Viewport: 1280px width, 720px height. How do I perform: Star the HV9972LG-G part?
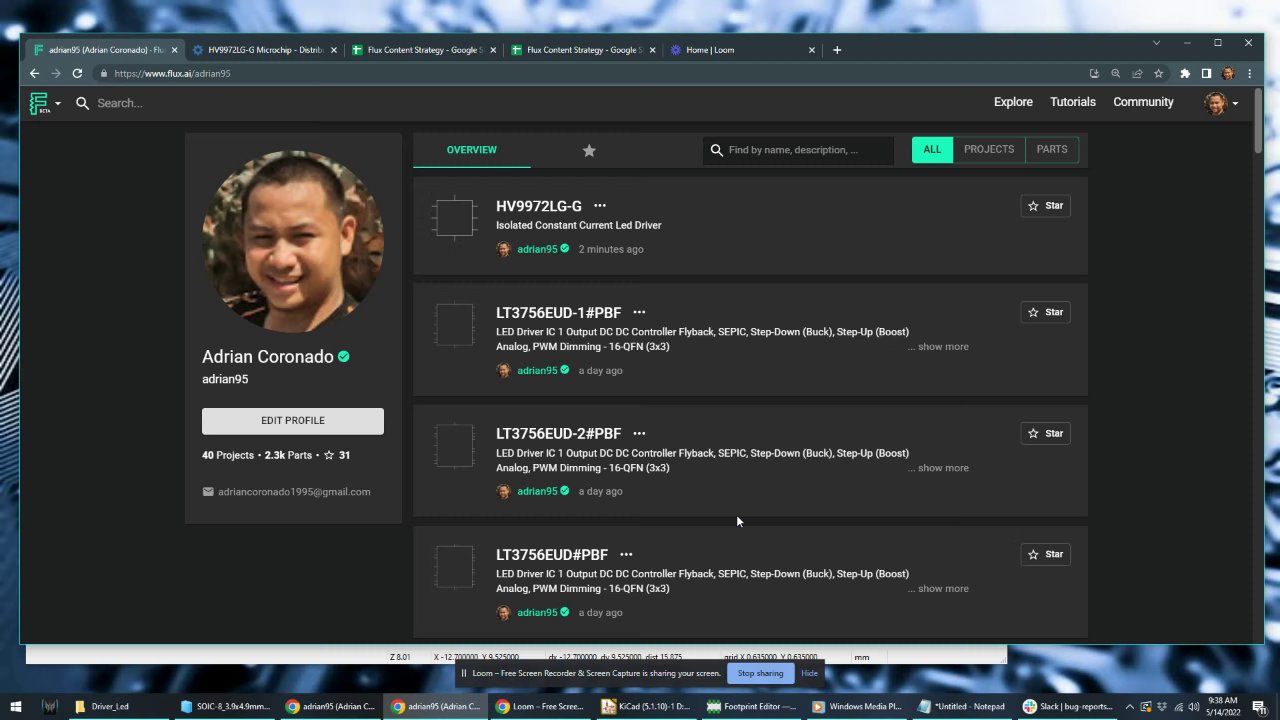(1045, 206)
